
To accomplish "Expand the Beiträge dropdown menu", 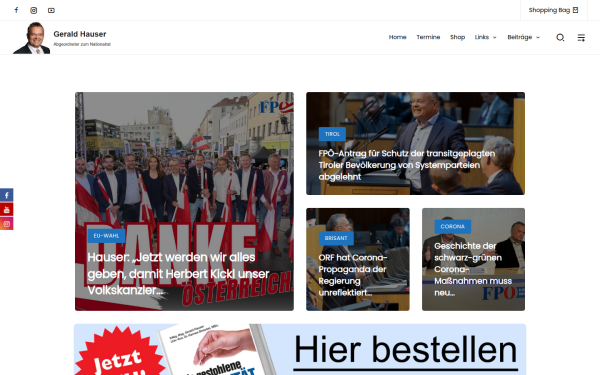I will (x=523, y=37).
